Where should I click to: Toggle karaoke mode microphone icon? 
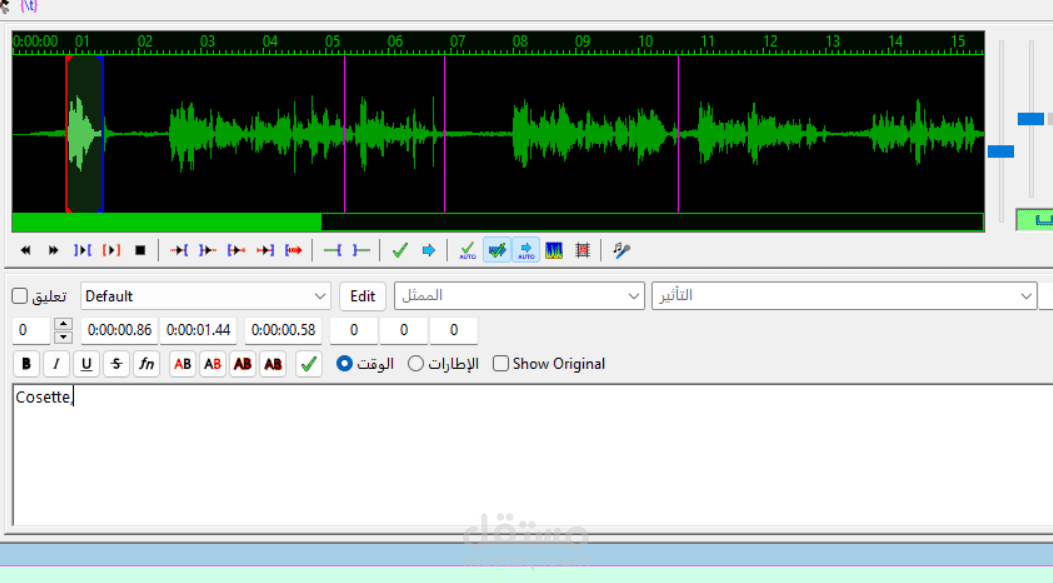[621, 251]
